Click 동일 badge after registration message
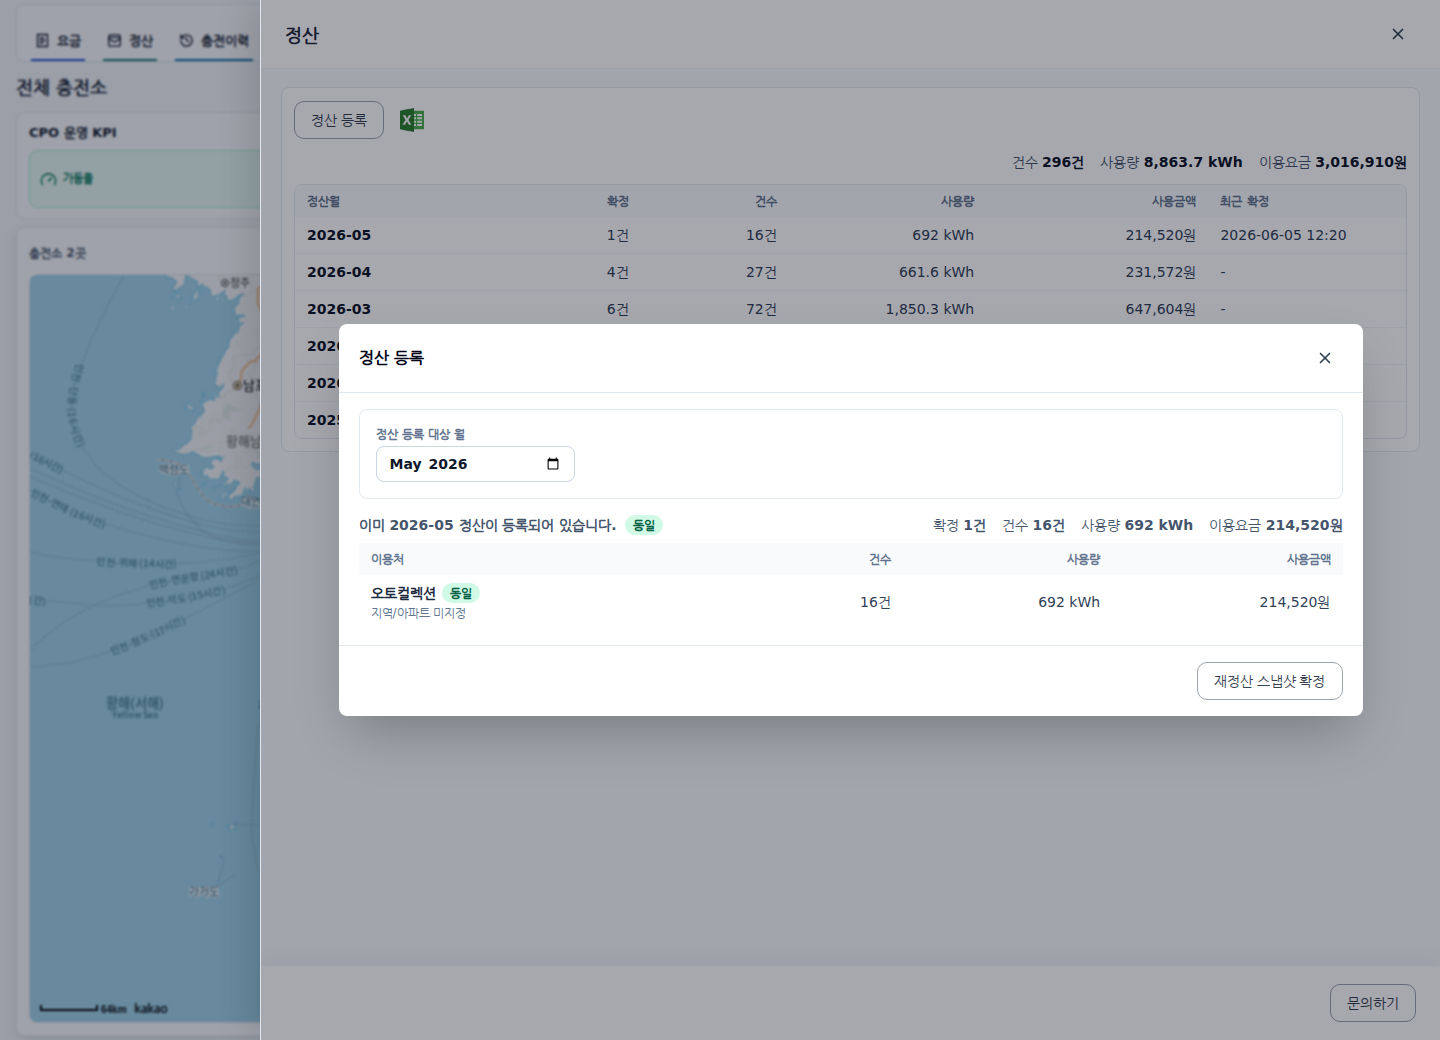 [x=644, y=525]
